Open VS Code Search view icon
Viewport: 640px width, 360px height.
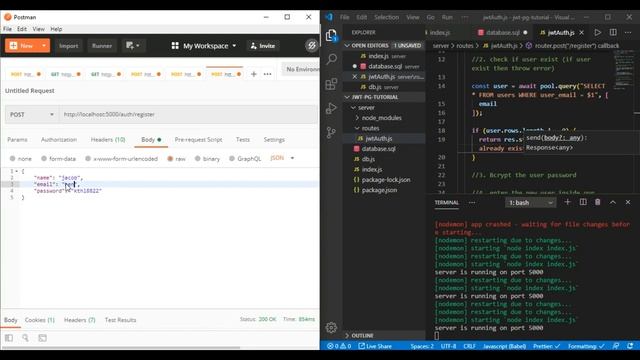pyautogui.click(x=331, y=59)
